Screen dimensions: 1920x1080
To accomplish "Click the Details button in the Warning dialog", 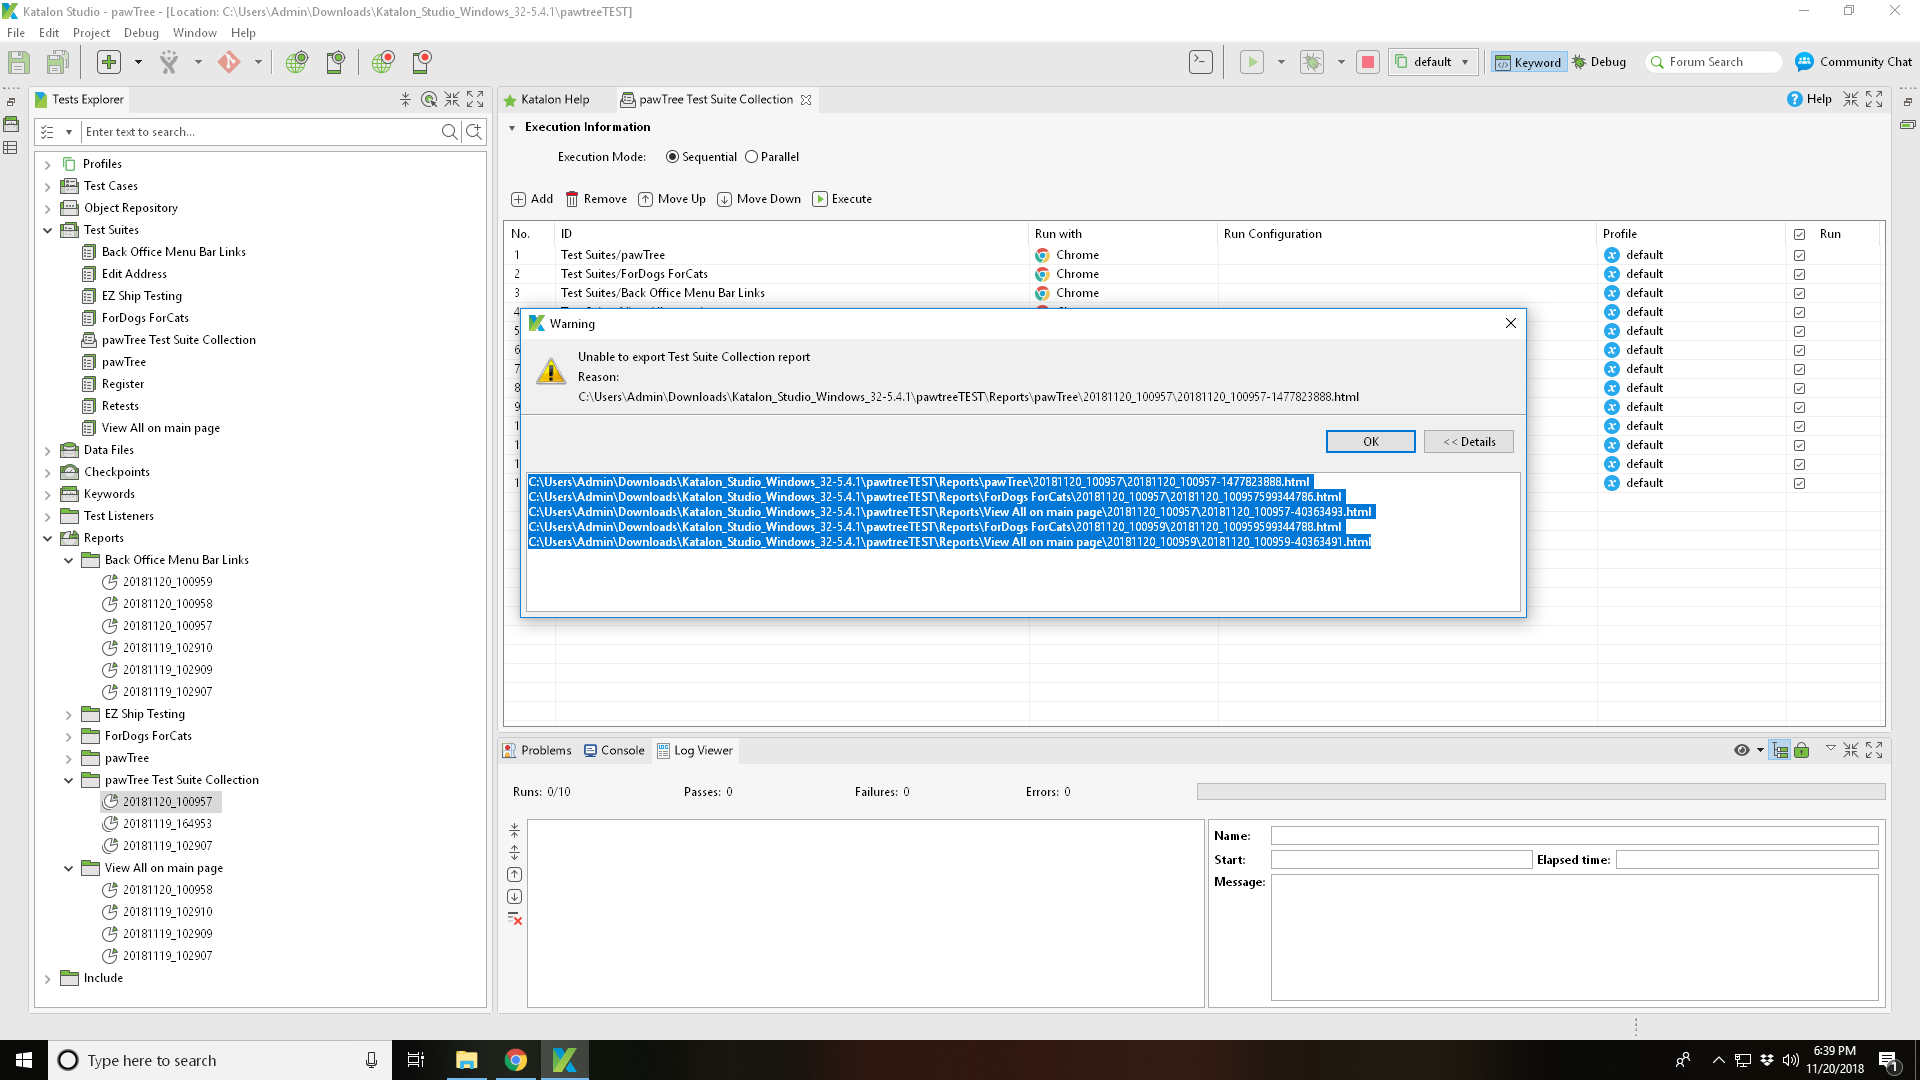I will 1468,442.
